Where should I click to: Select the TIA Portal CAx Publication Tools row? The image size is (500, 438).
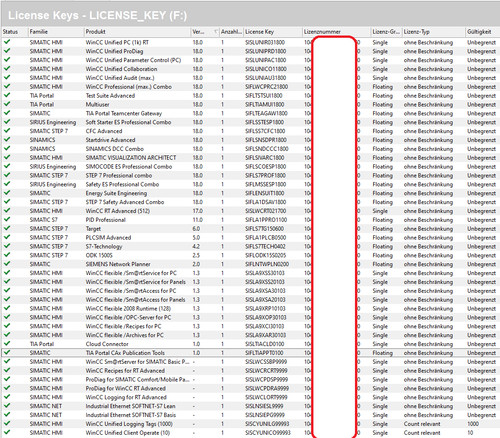tap(250, 353)
